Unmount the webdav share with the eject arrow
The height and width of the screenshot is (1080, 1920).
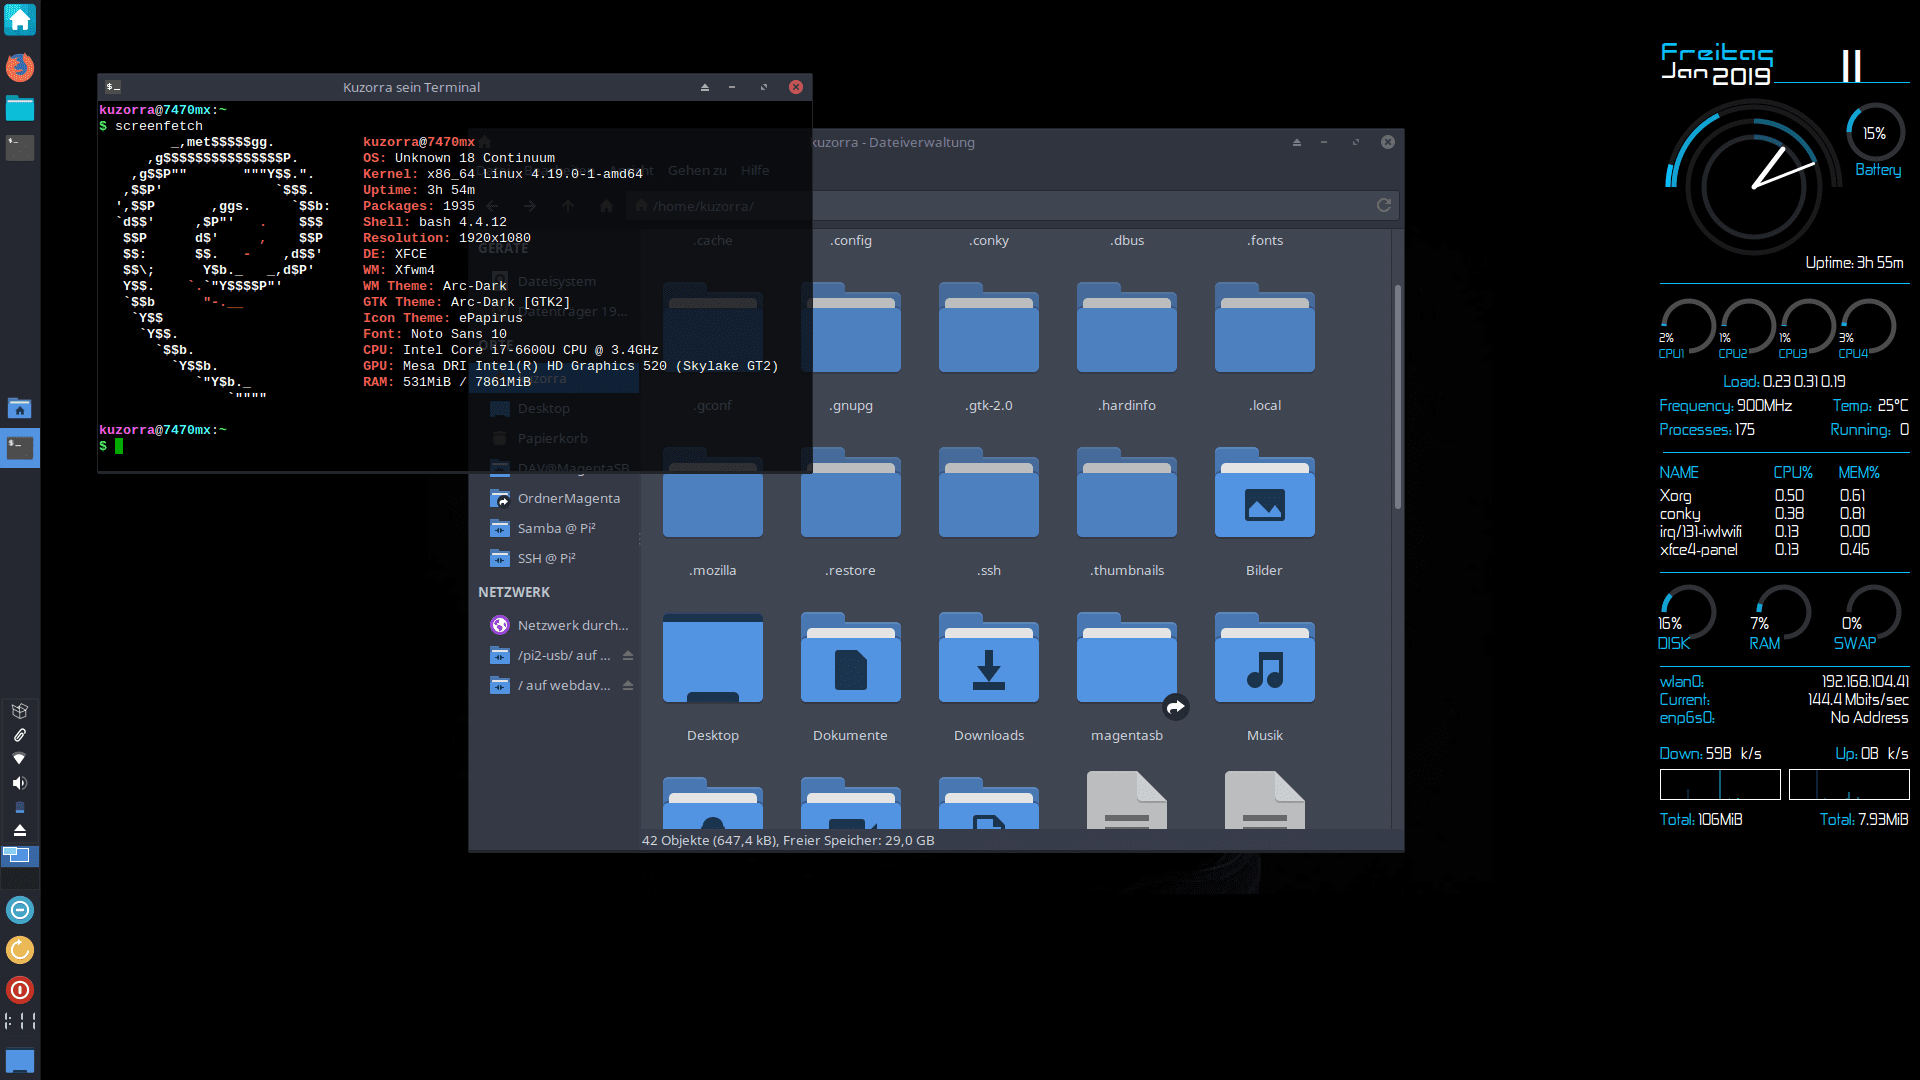coord(628,685)
